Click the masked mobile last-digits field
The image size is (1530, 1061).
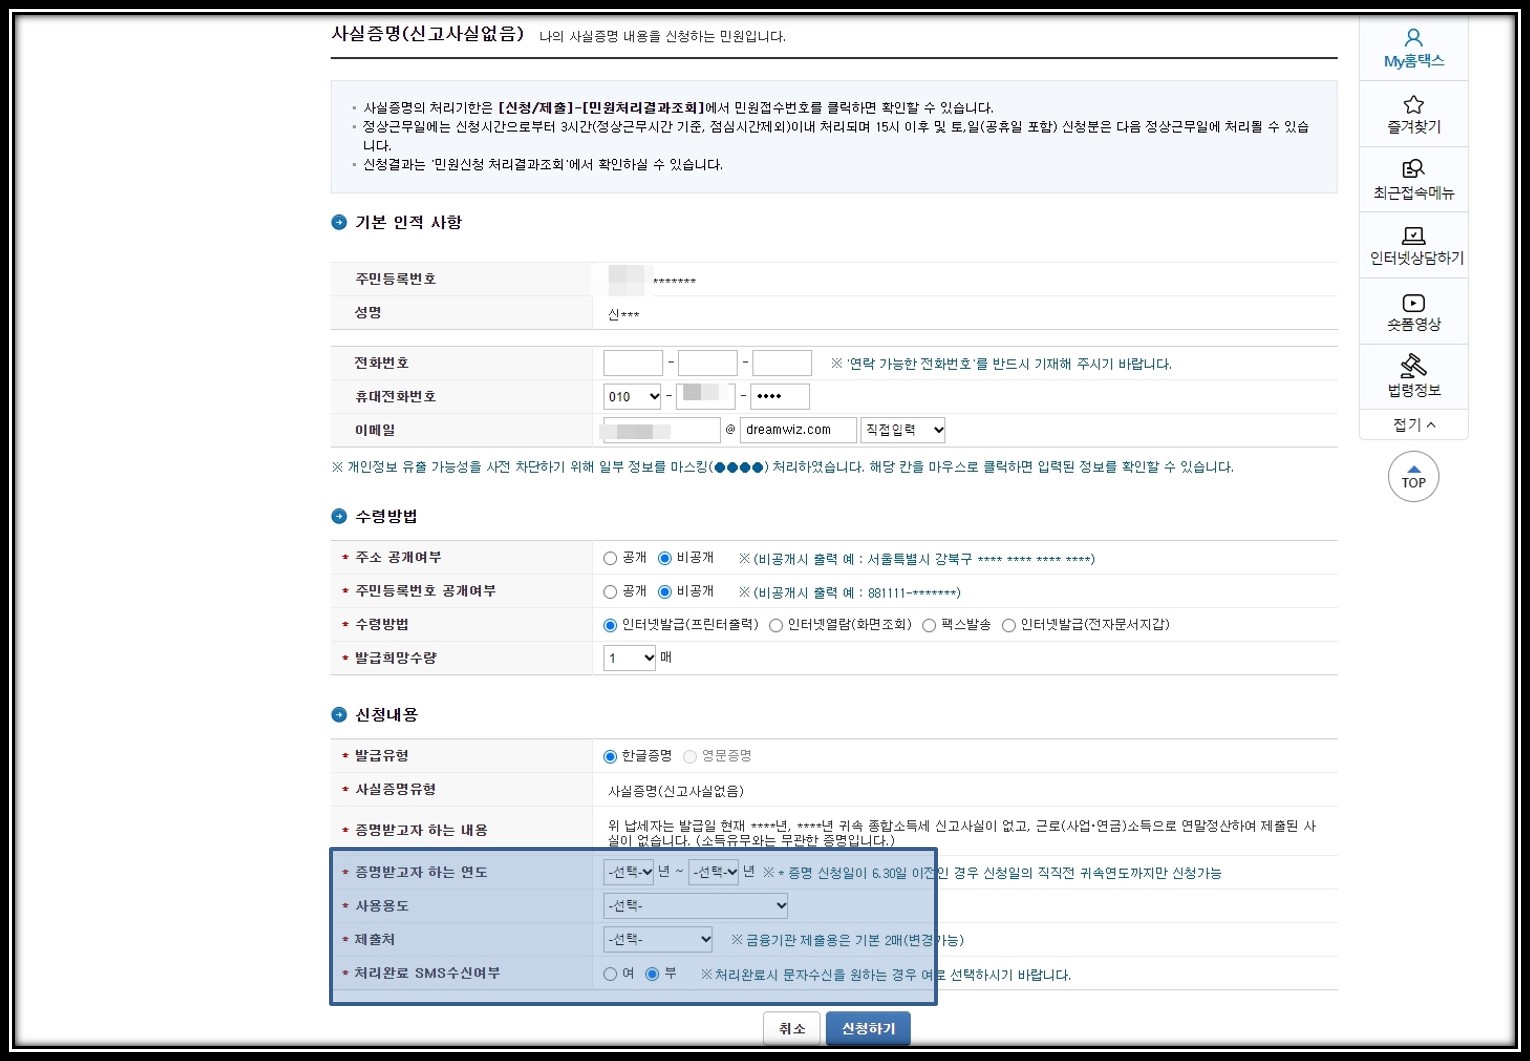[780, 397]
